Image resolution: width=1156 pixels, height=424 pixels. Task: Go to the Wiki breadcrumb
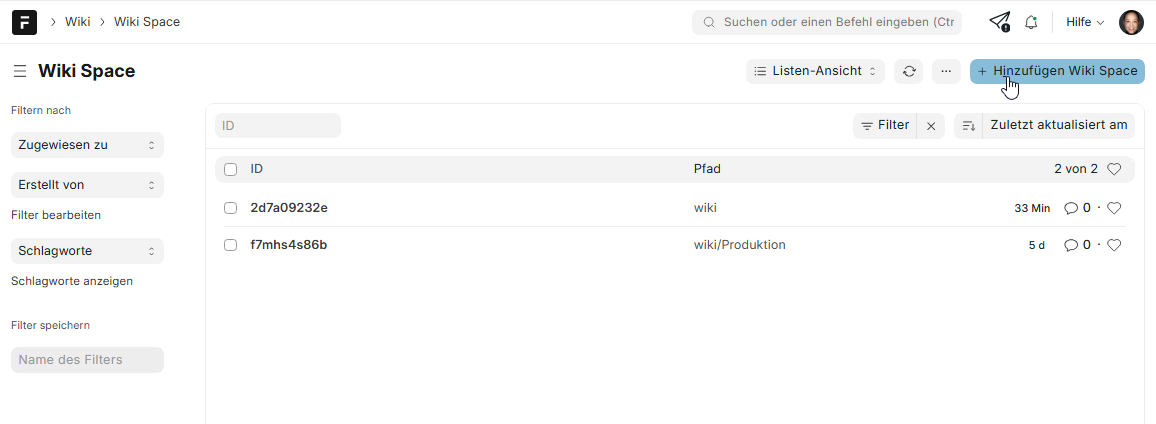(77, 22)
